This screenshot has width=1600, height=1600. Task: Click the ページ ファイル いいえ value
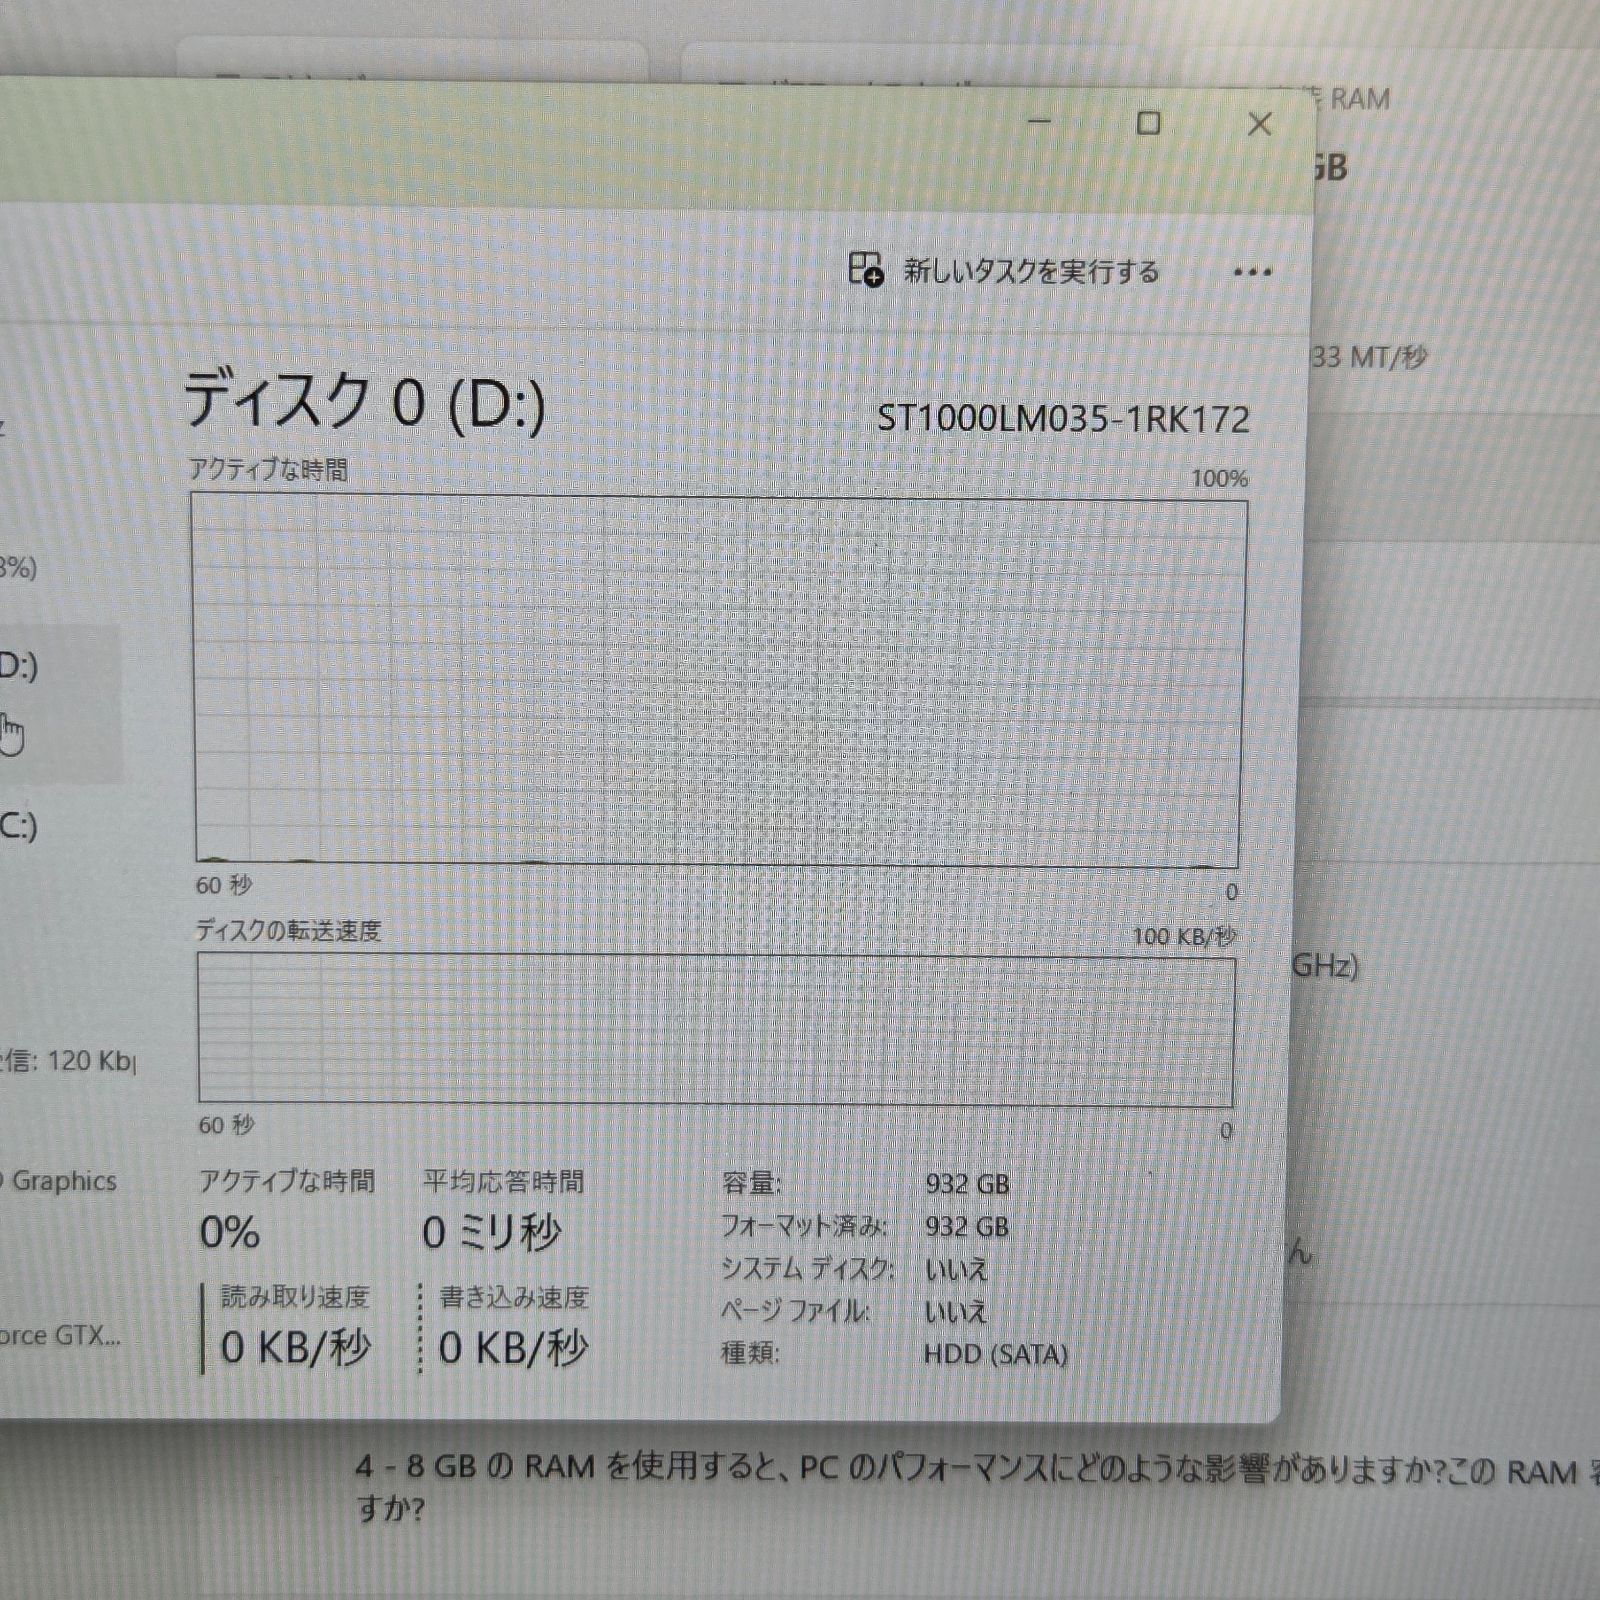tap(956, 1312)
